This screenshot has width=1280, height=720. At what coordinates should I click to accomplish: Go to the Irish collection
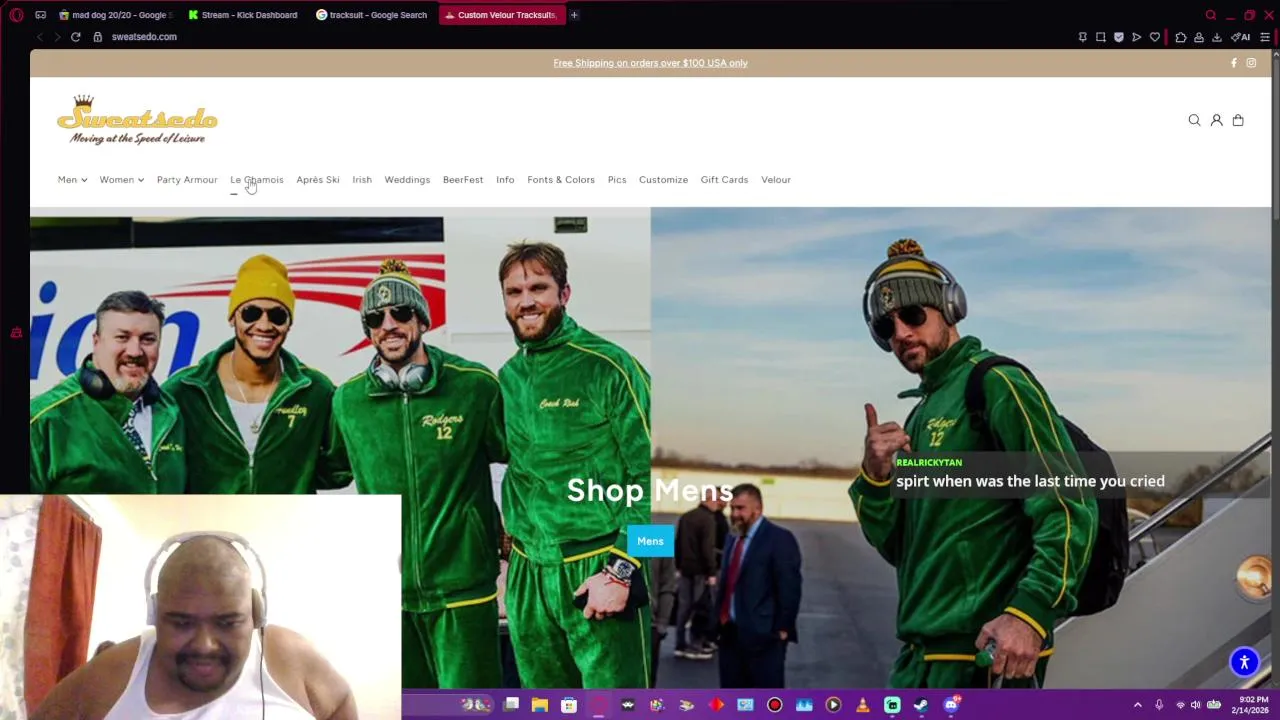tap(362, 180)
